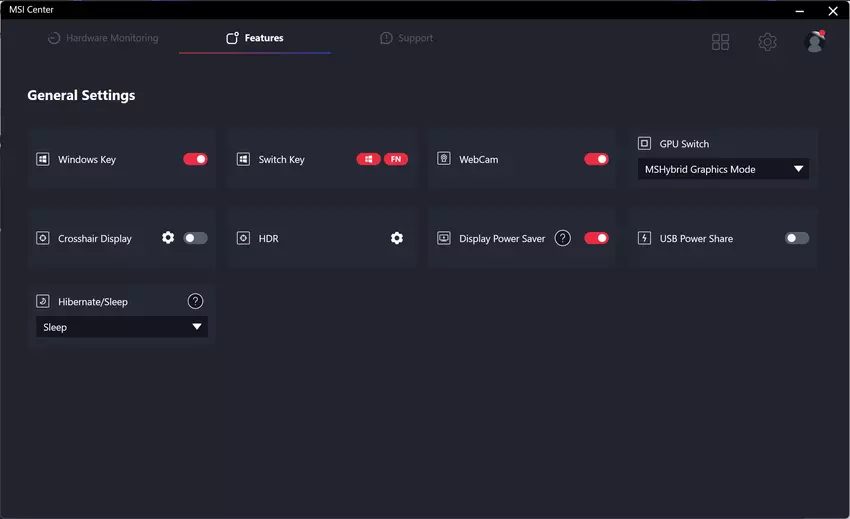Open MSI Center settings gear

click(767, 42)
